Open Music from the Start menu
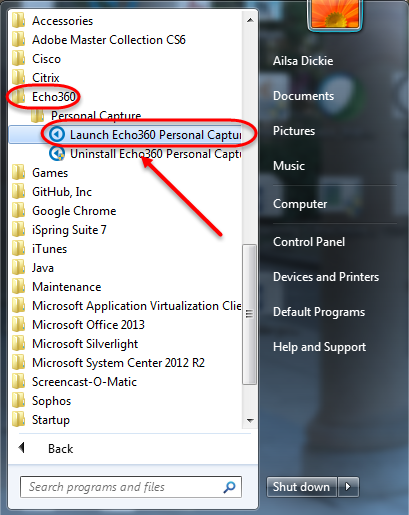Viewport: 409px width, 515px height. (289, 166)
